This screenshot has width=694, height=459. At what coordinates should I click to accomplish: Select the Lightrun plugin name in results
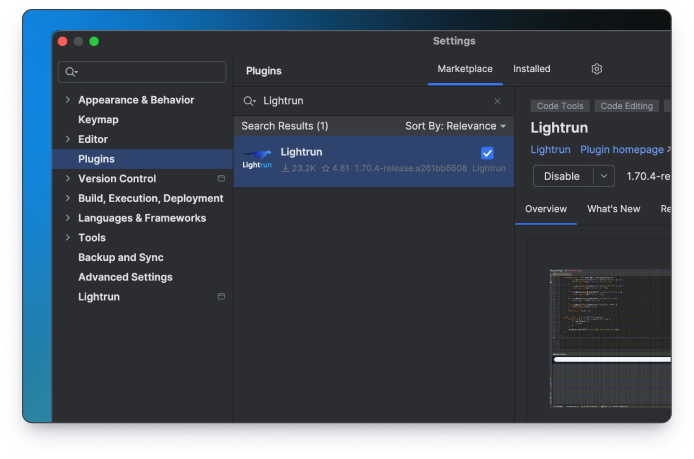[x=301, y=152]
